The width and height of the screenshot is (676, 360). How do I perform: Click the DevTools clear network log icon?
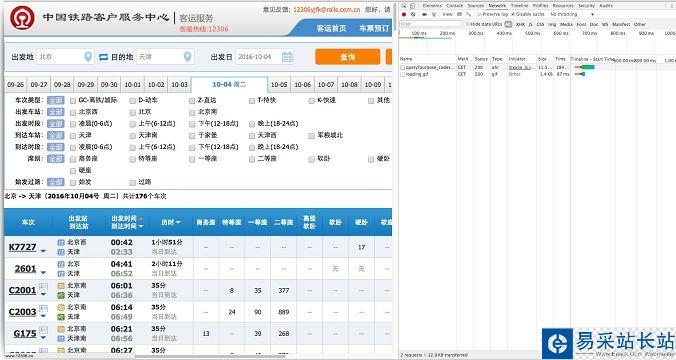(x=413, y=14)
